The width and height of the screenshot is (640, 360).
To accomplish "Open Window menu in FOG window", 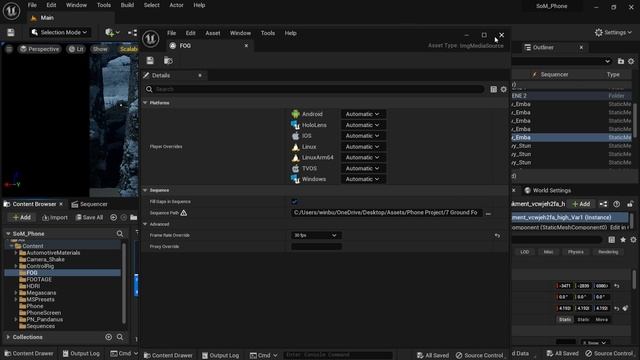I will [240, 33].
